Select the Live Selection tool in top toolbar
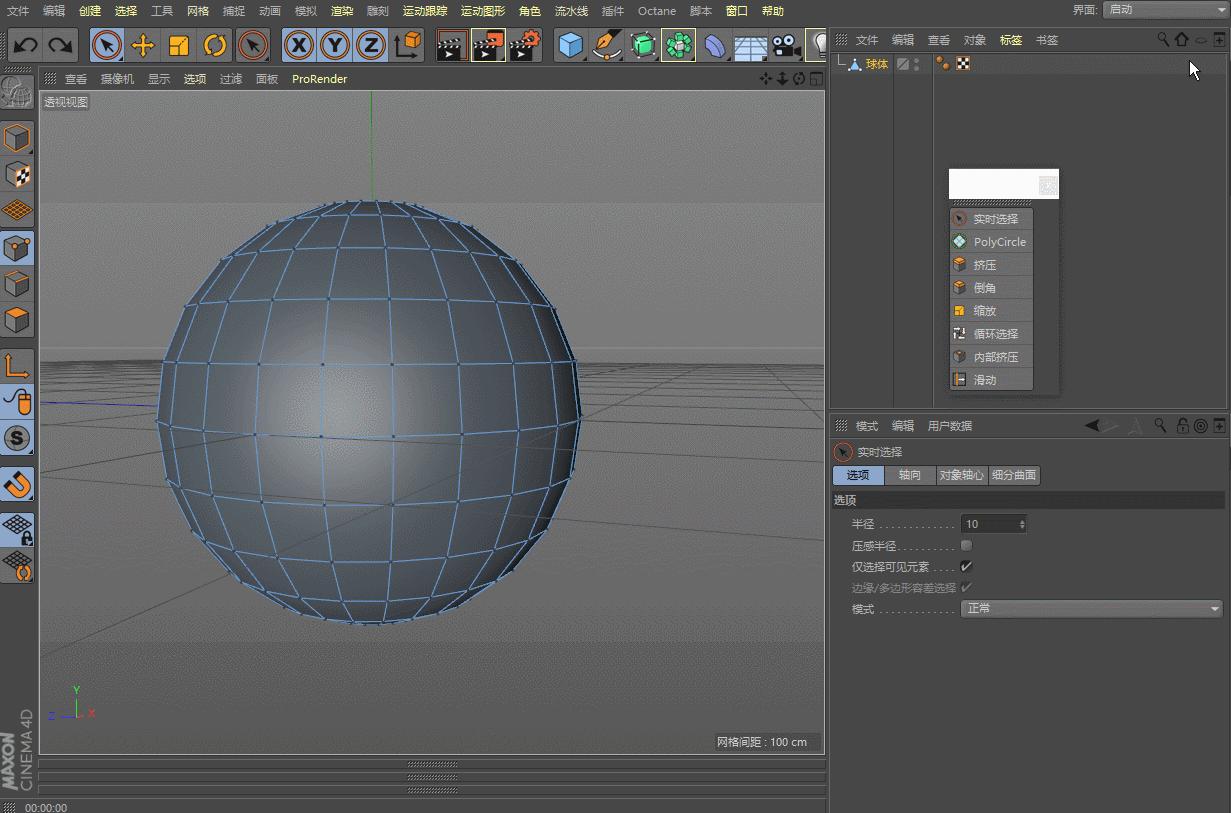 pos(107,45)
